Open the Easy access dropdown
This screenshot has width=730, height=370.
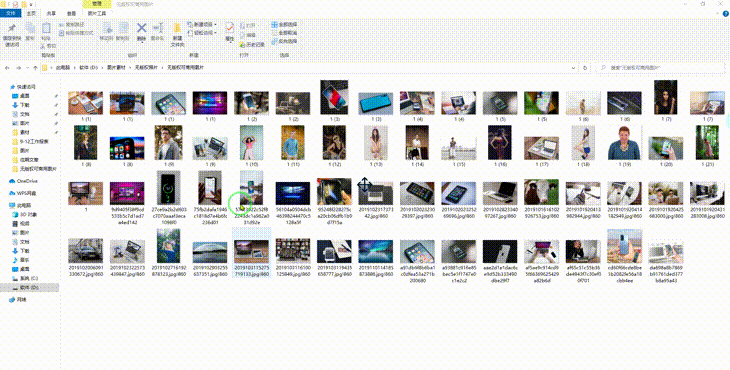[203, 33]
